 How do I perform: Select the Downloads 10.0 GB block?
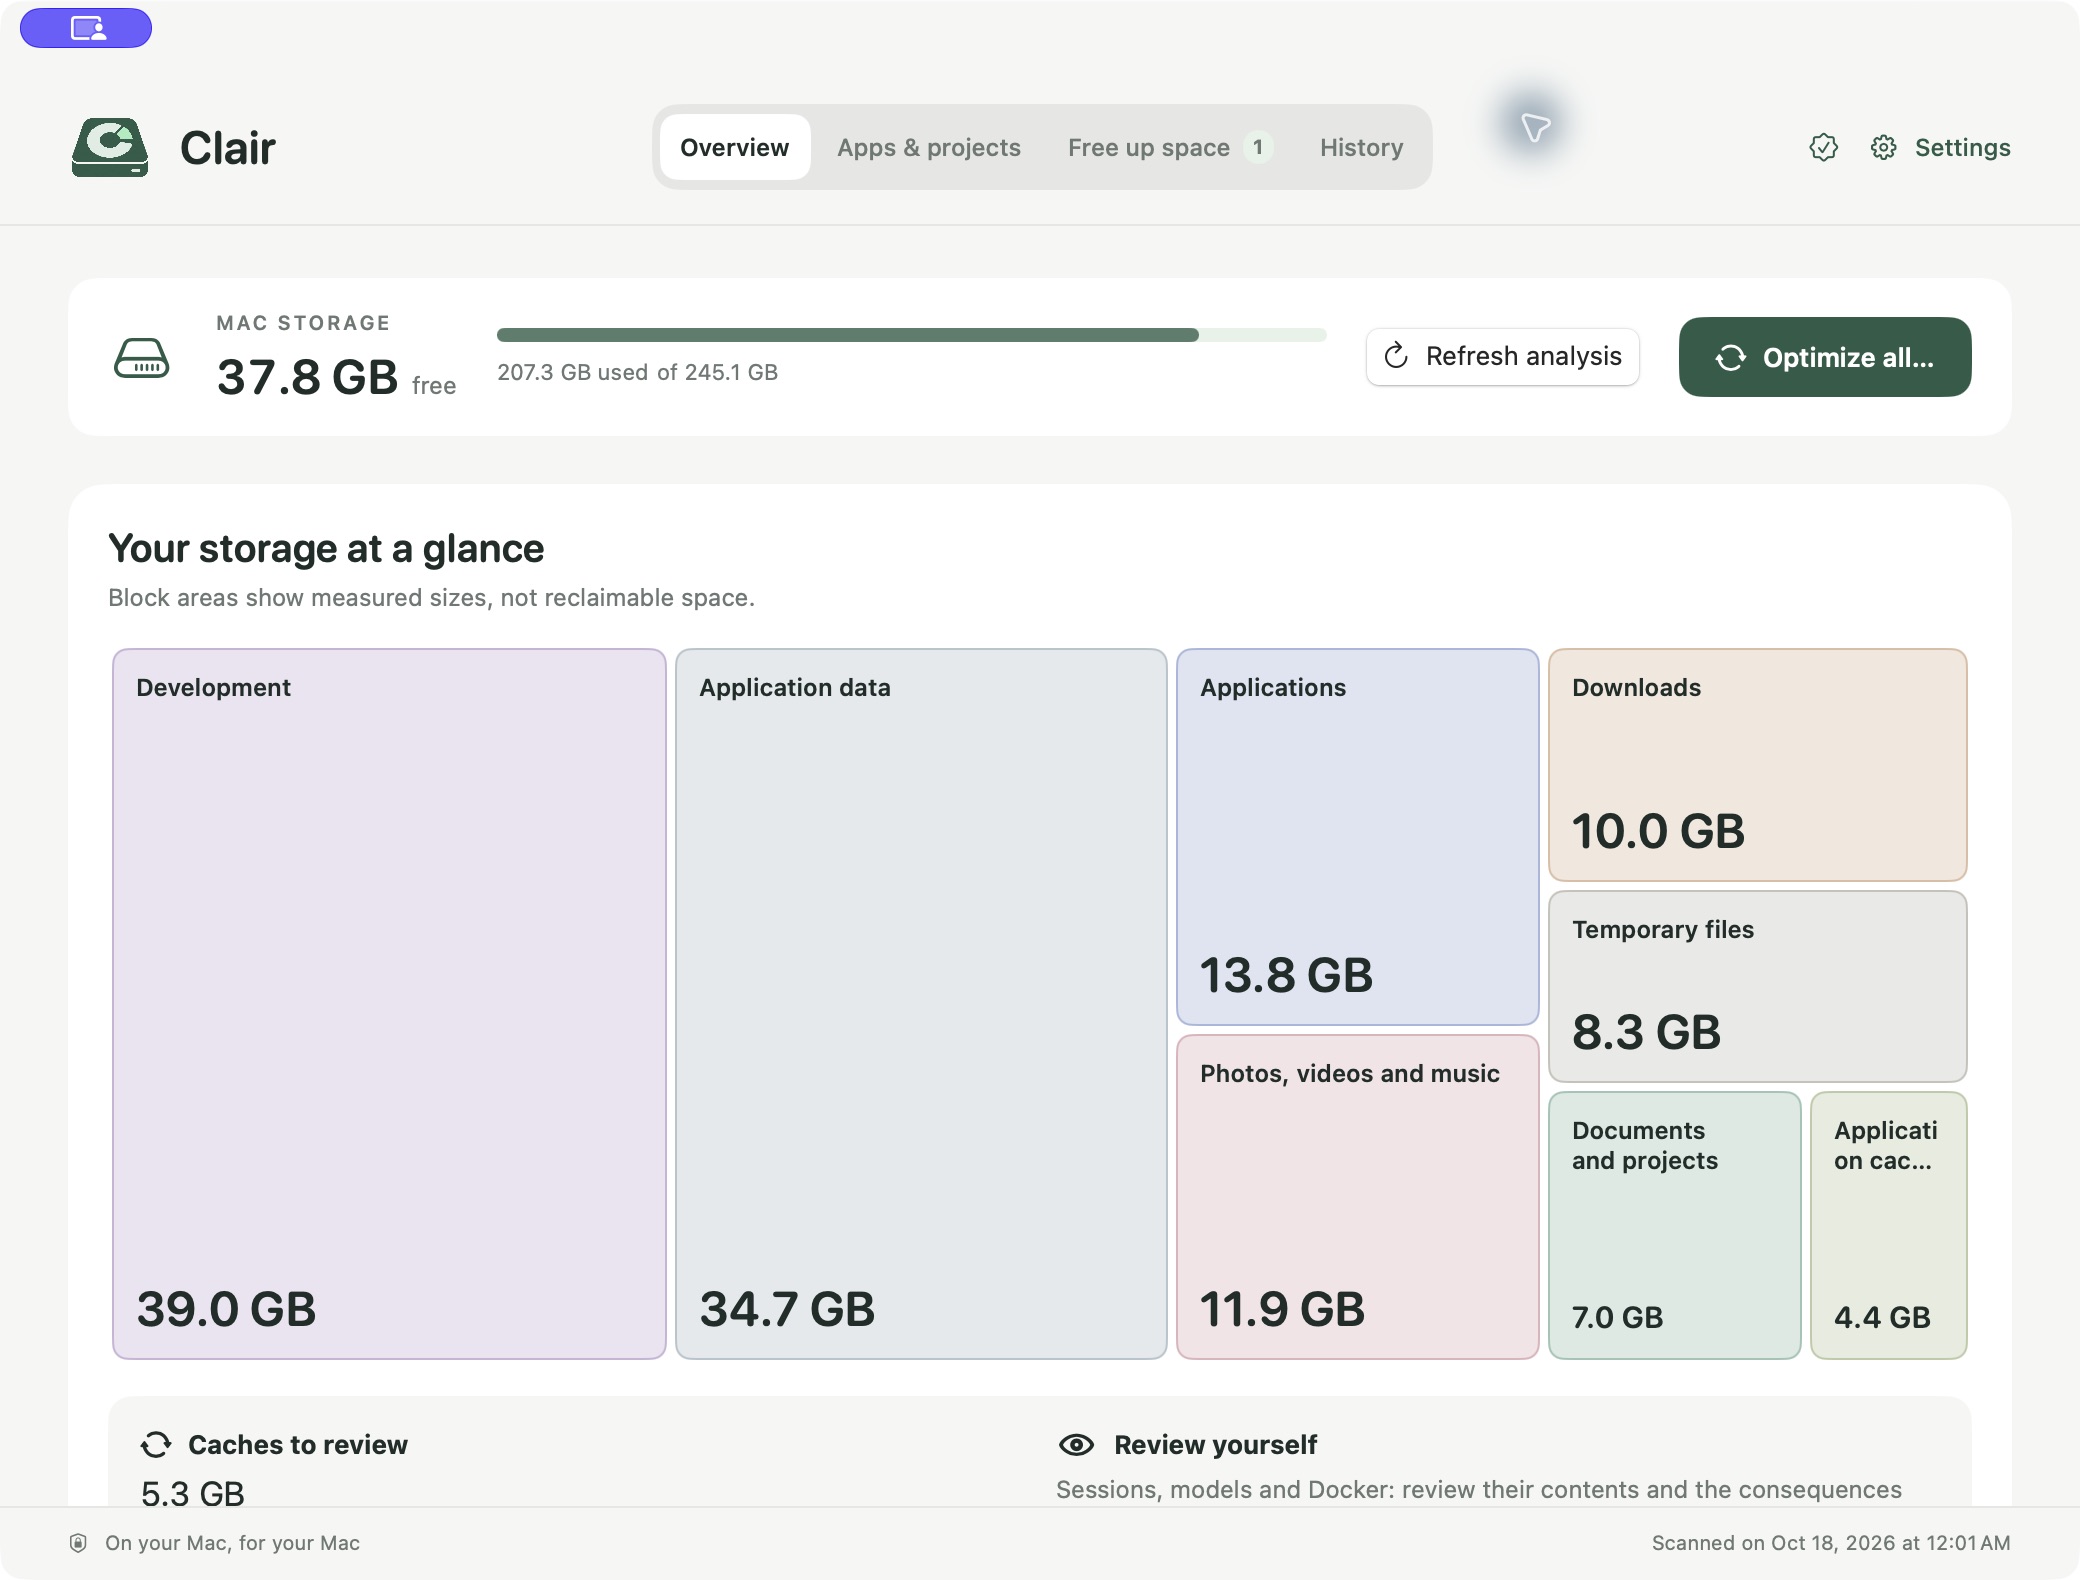(x=1758, y=765)
